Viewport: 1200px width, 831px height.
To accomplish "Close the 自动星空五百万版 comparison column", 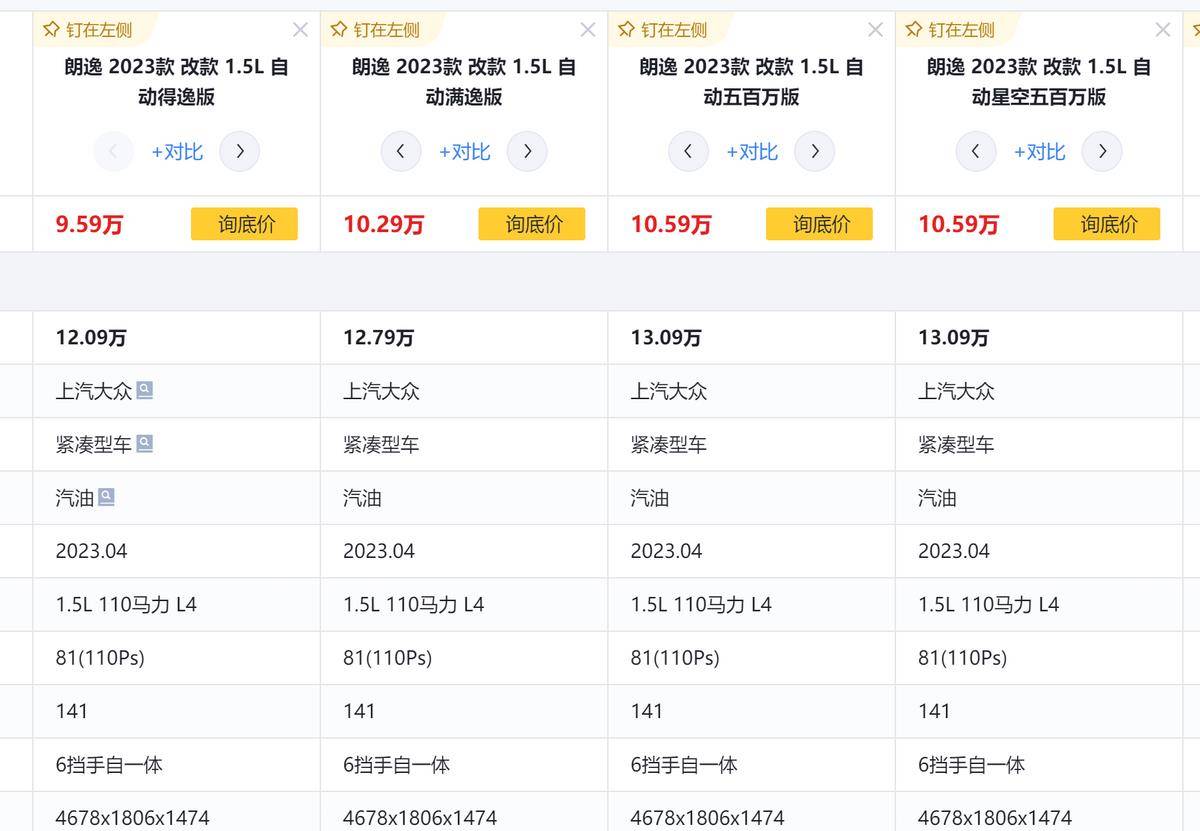I will click(x=1163, y=30).
